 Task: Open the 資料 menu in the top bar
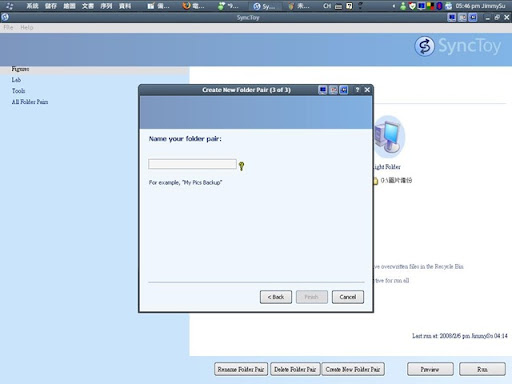click(x=125, y=6)
